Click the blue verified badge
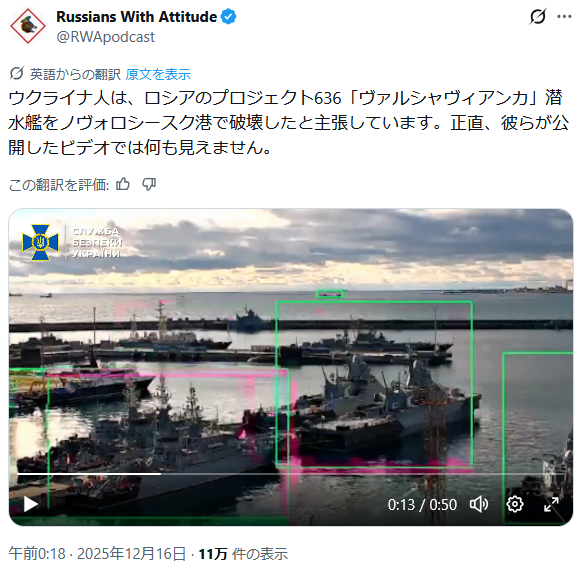 pos(229,17)
